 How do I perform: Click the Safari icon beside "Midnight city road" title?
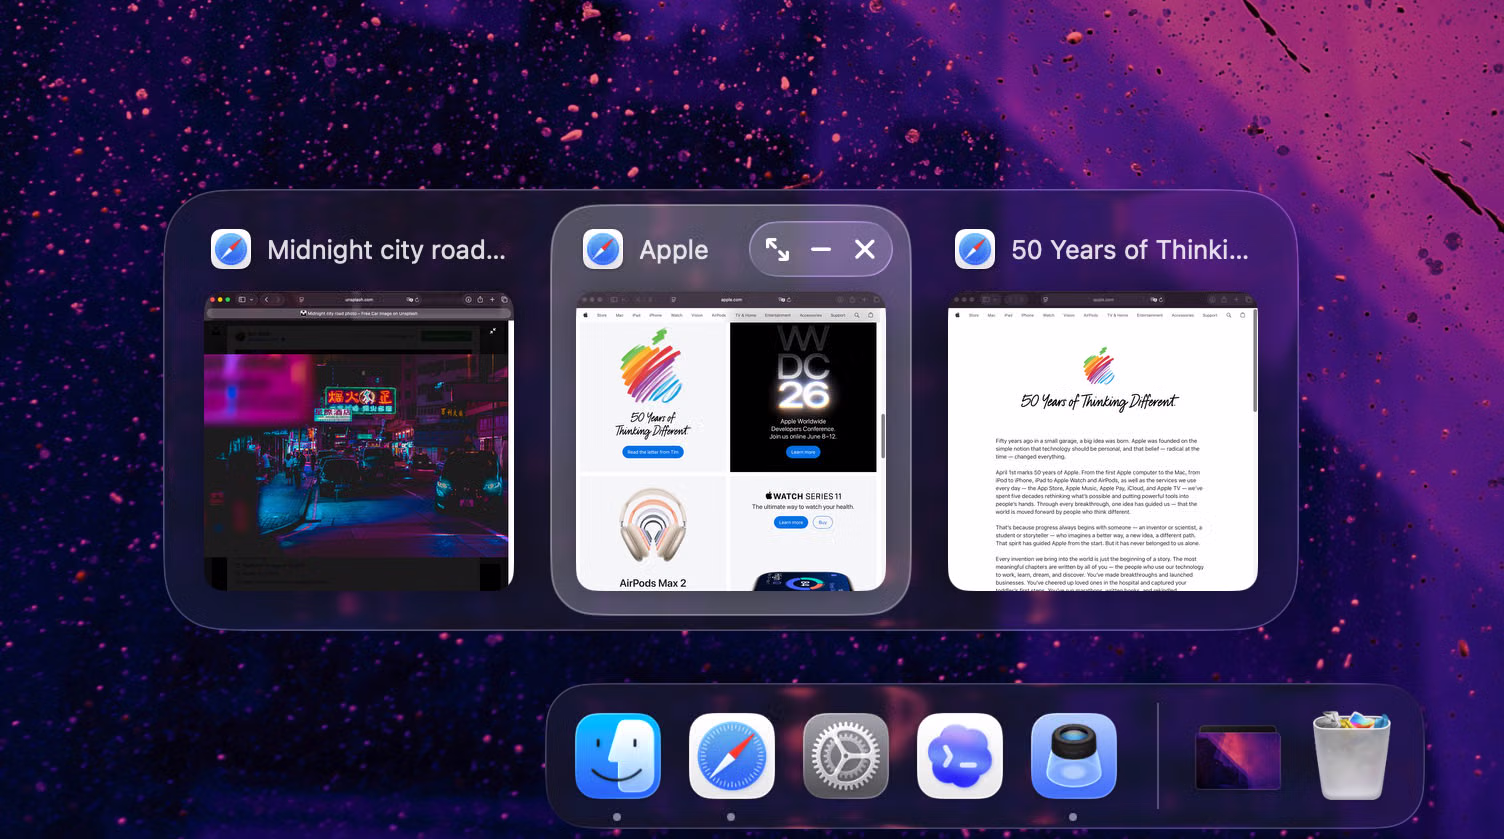(231, 250)
